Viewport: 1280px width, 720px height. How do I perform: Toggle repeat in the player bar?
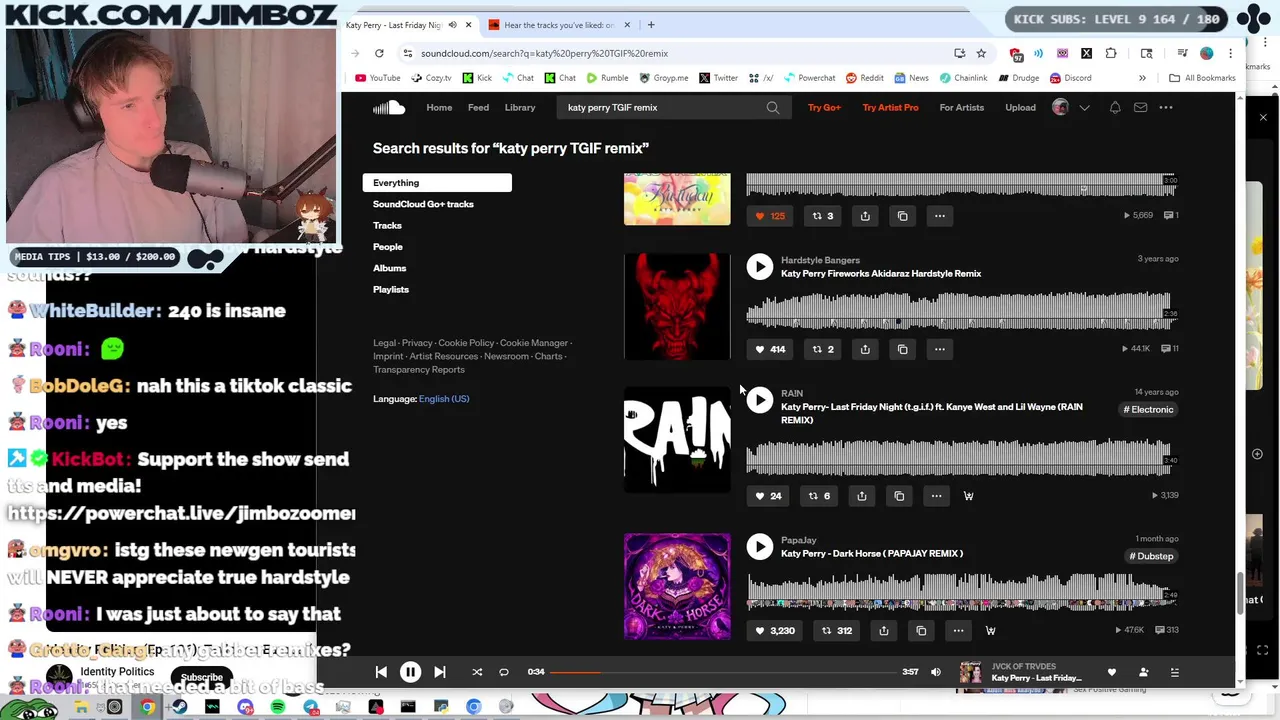tap(504, 672)
